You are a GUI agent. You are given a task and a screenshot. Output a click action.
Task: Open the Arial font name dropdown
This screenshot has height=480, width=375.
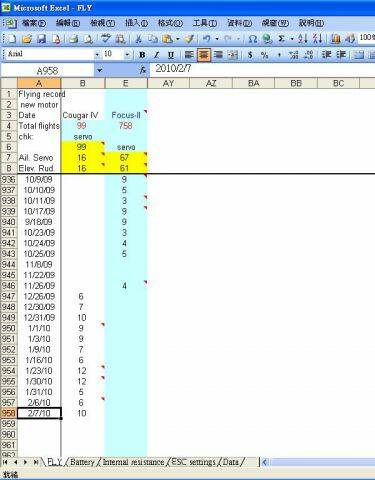coord(97,54)
